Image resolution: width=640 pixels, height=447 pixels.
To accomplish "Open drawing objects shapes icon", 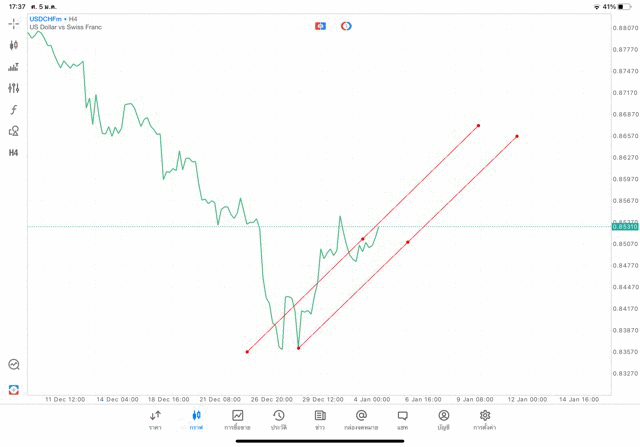I will coord(14,131).
